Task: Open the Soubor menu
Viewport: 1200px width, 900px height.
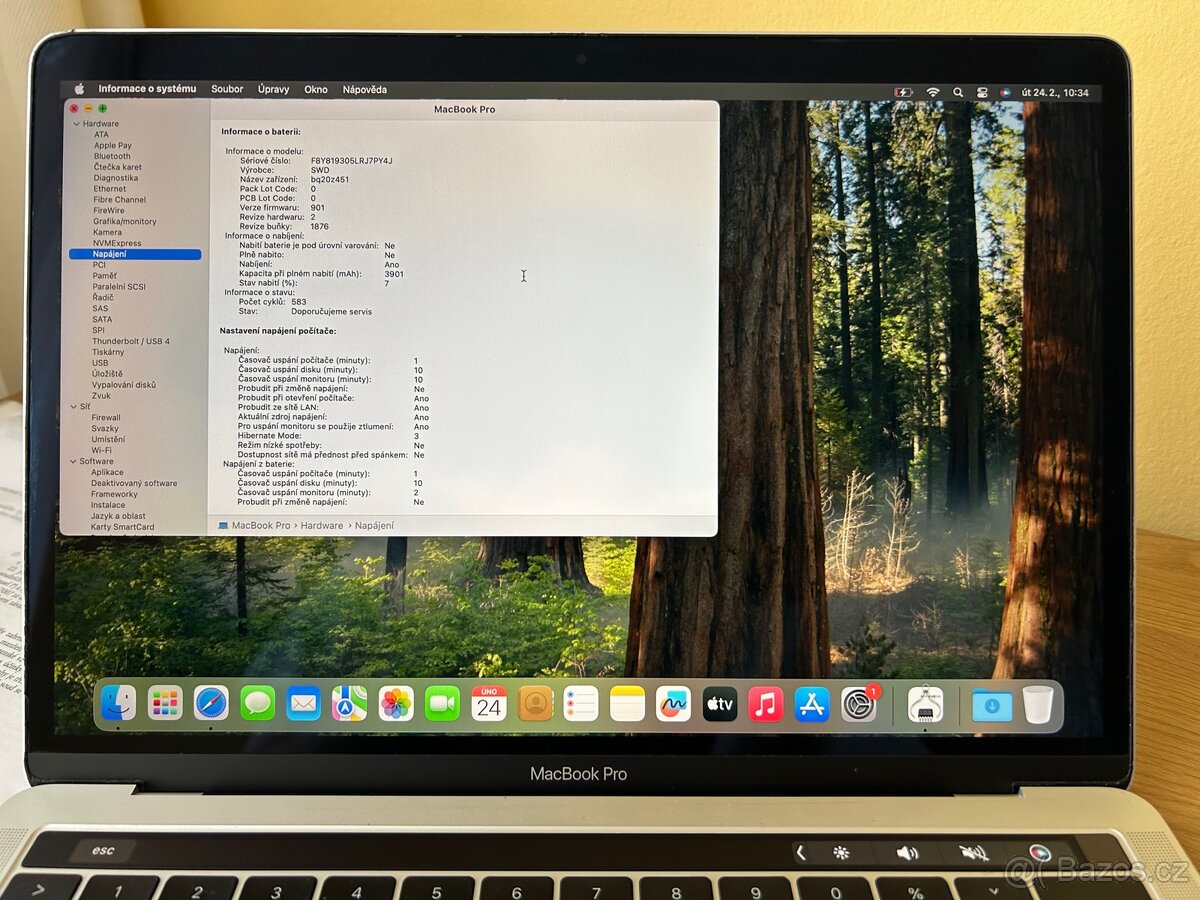Action: coord(227,89)
